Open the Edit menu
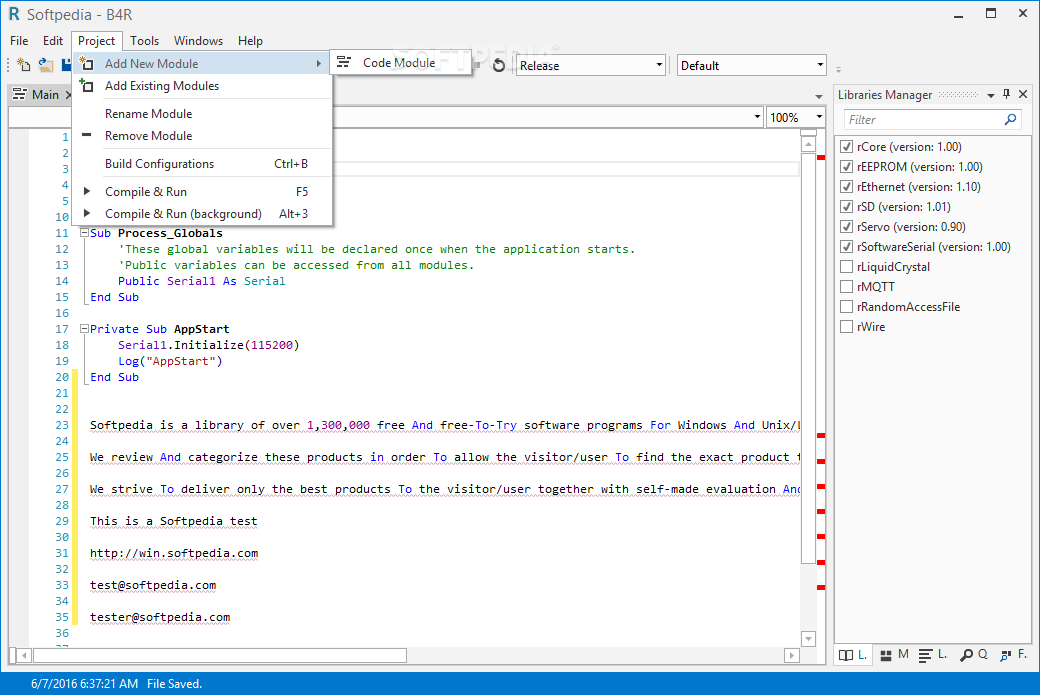This screenshot has width=1040, height=695. 53,40
